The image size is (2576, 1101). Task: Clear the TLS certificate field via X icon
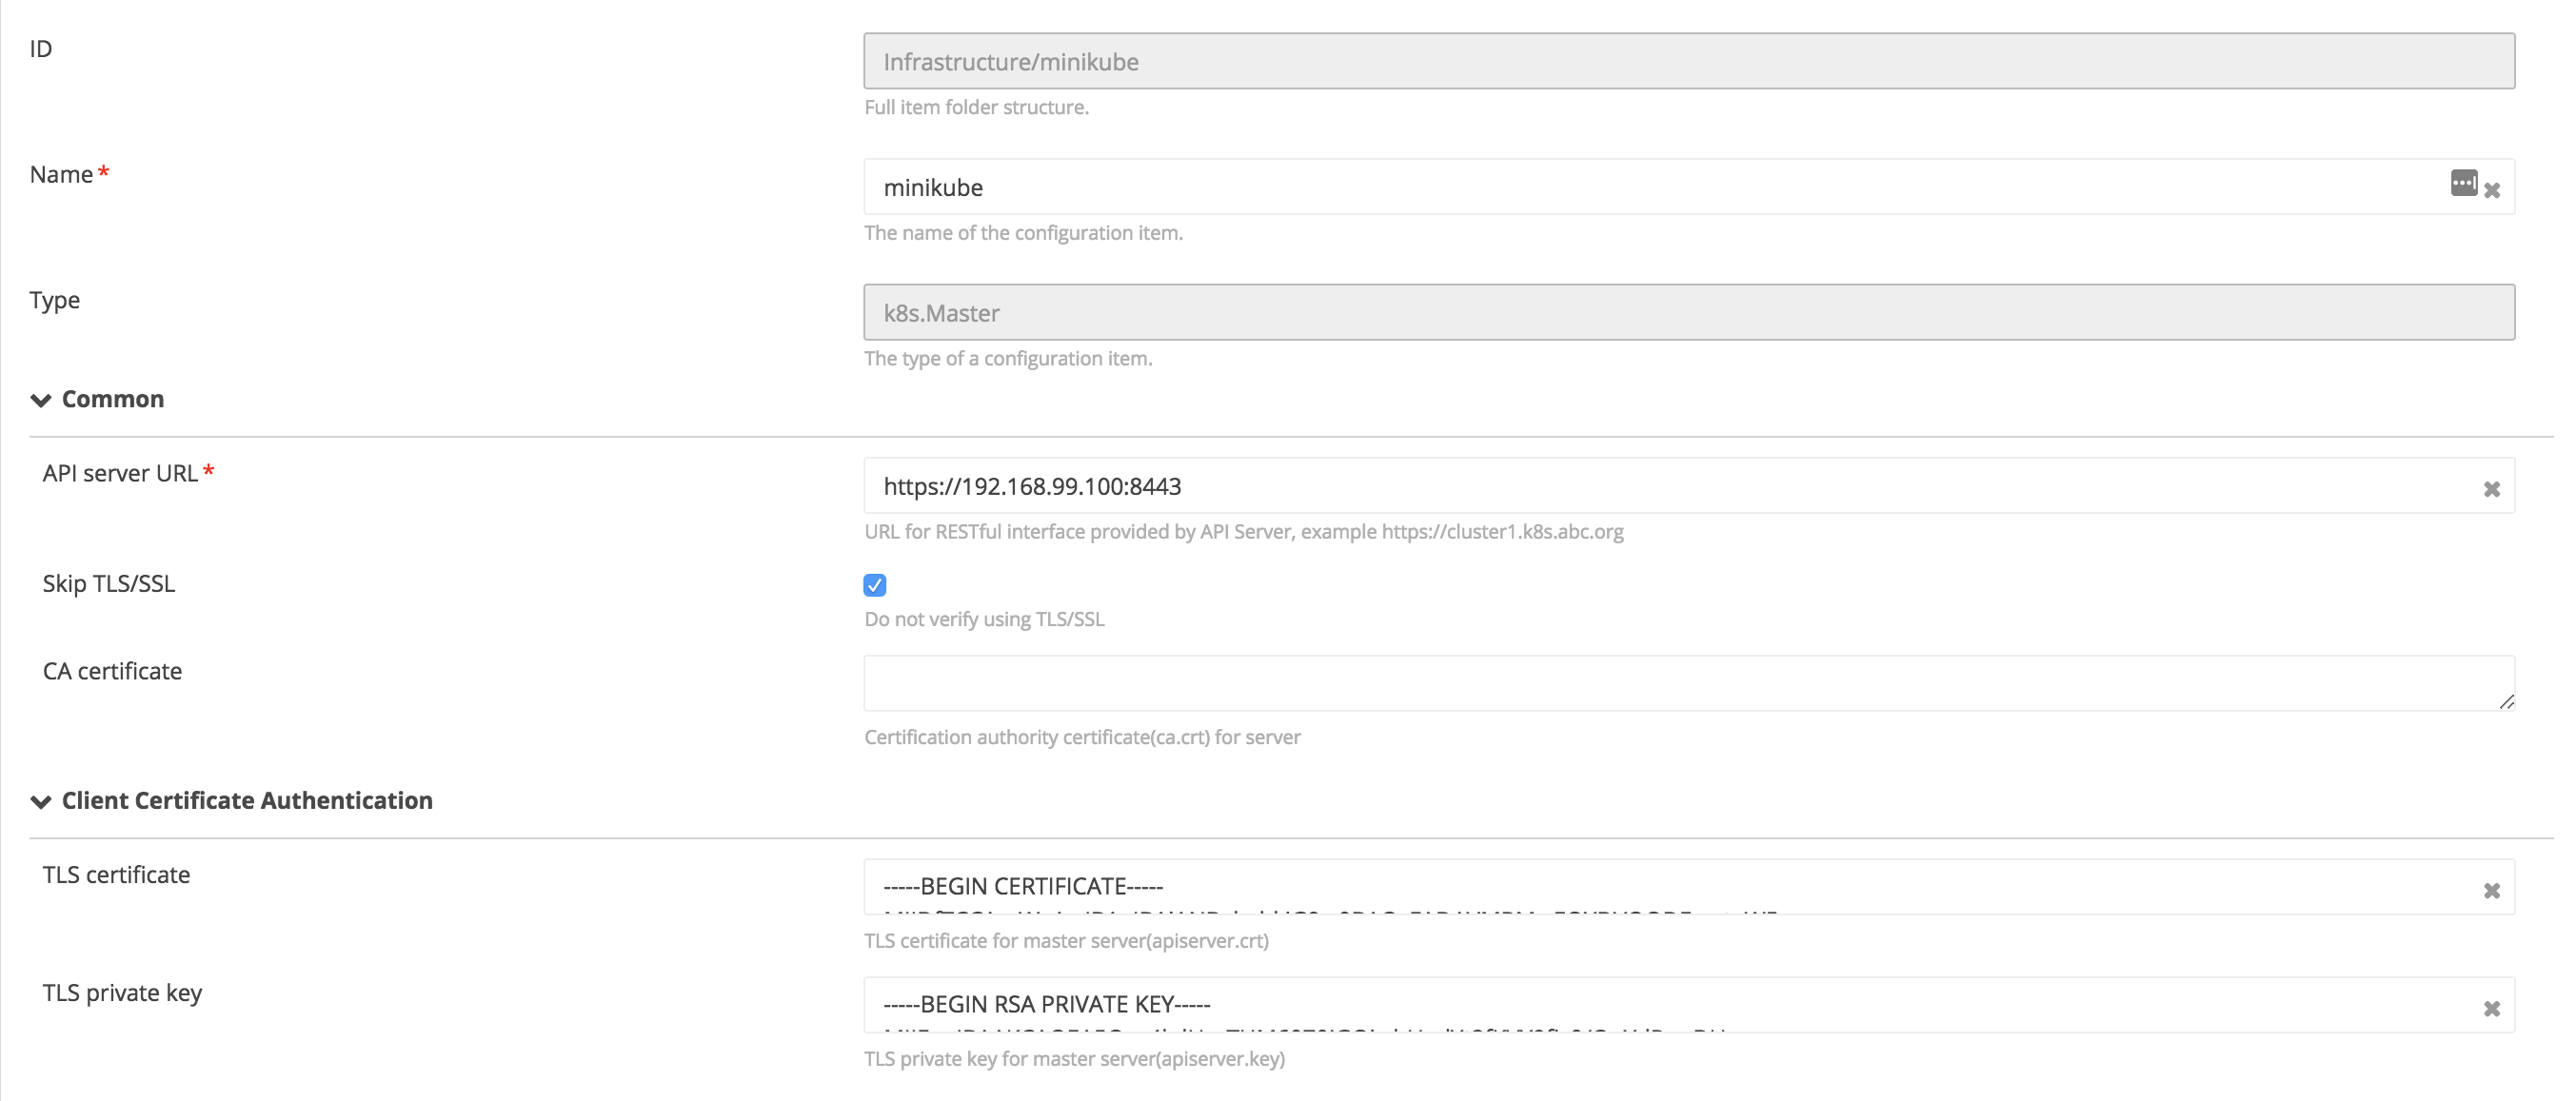click(x=2492, y=890)
